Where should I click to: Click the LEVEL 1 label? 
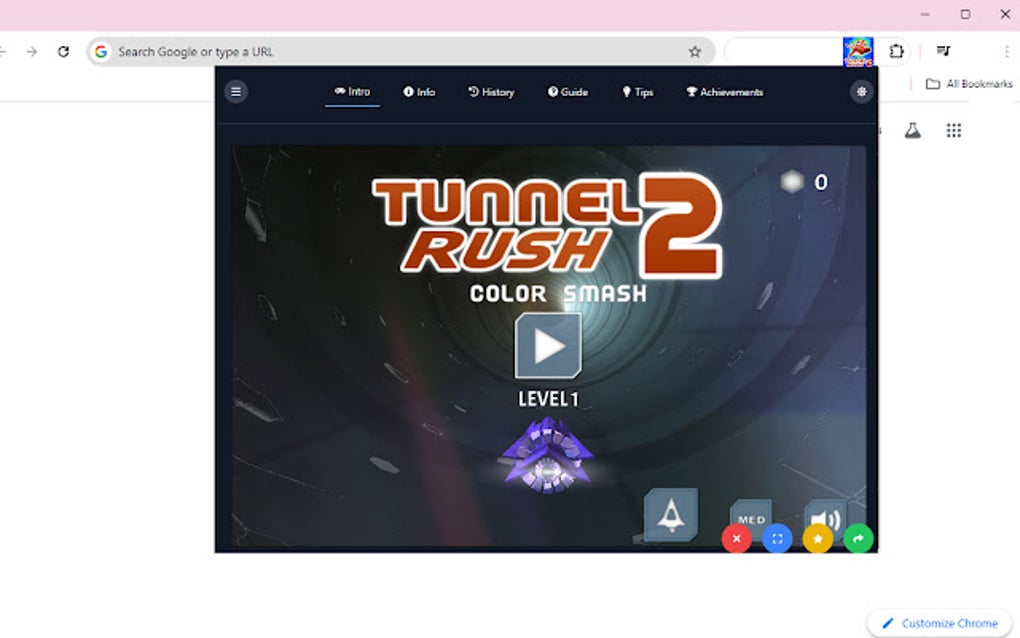tap(548, 399)
